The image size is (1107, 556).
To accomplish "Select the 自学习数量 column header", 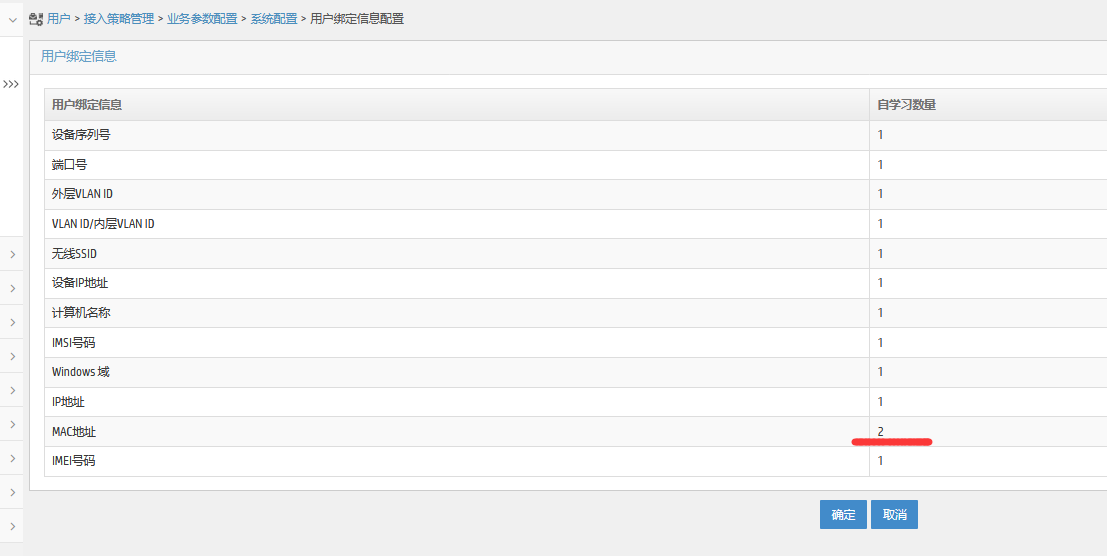I will pos(906,105).
